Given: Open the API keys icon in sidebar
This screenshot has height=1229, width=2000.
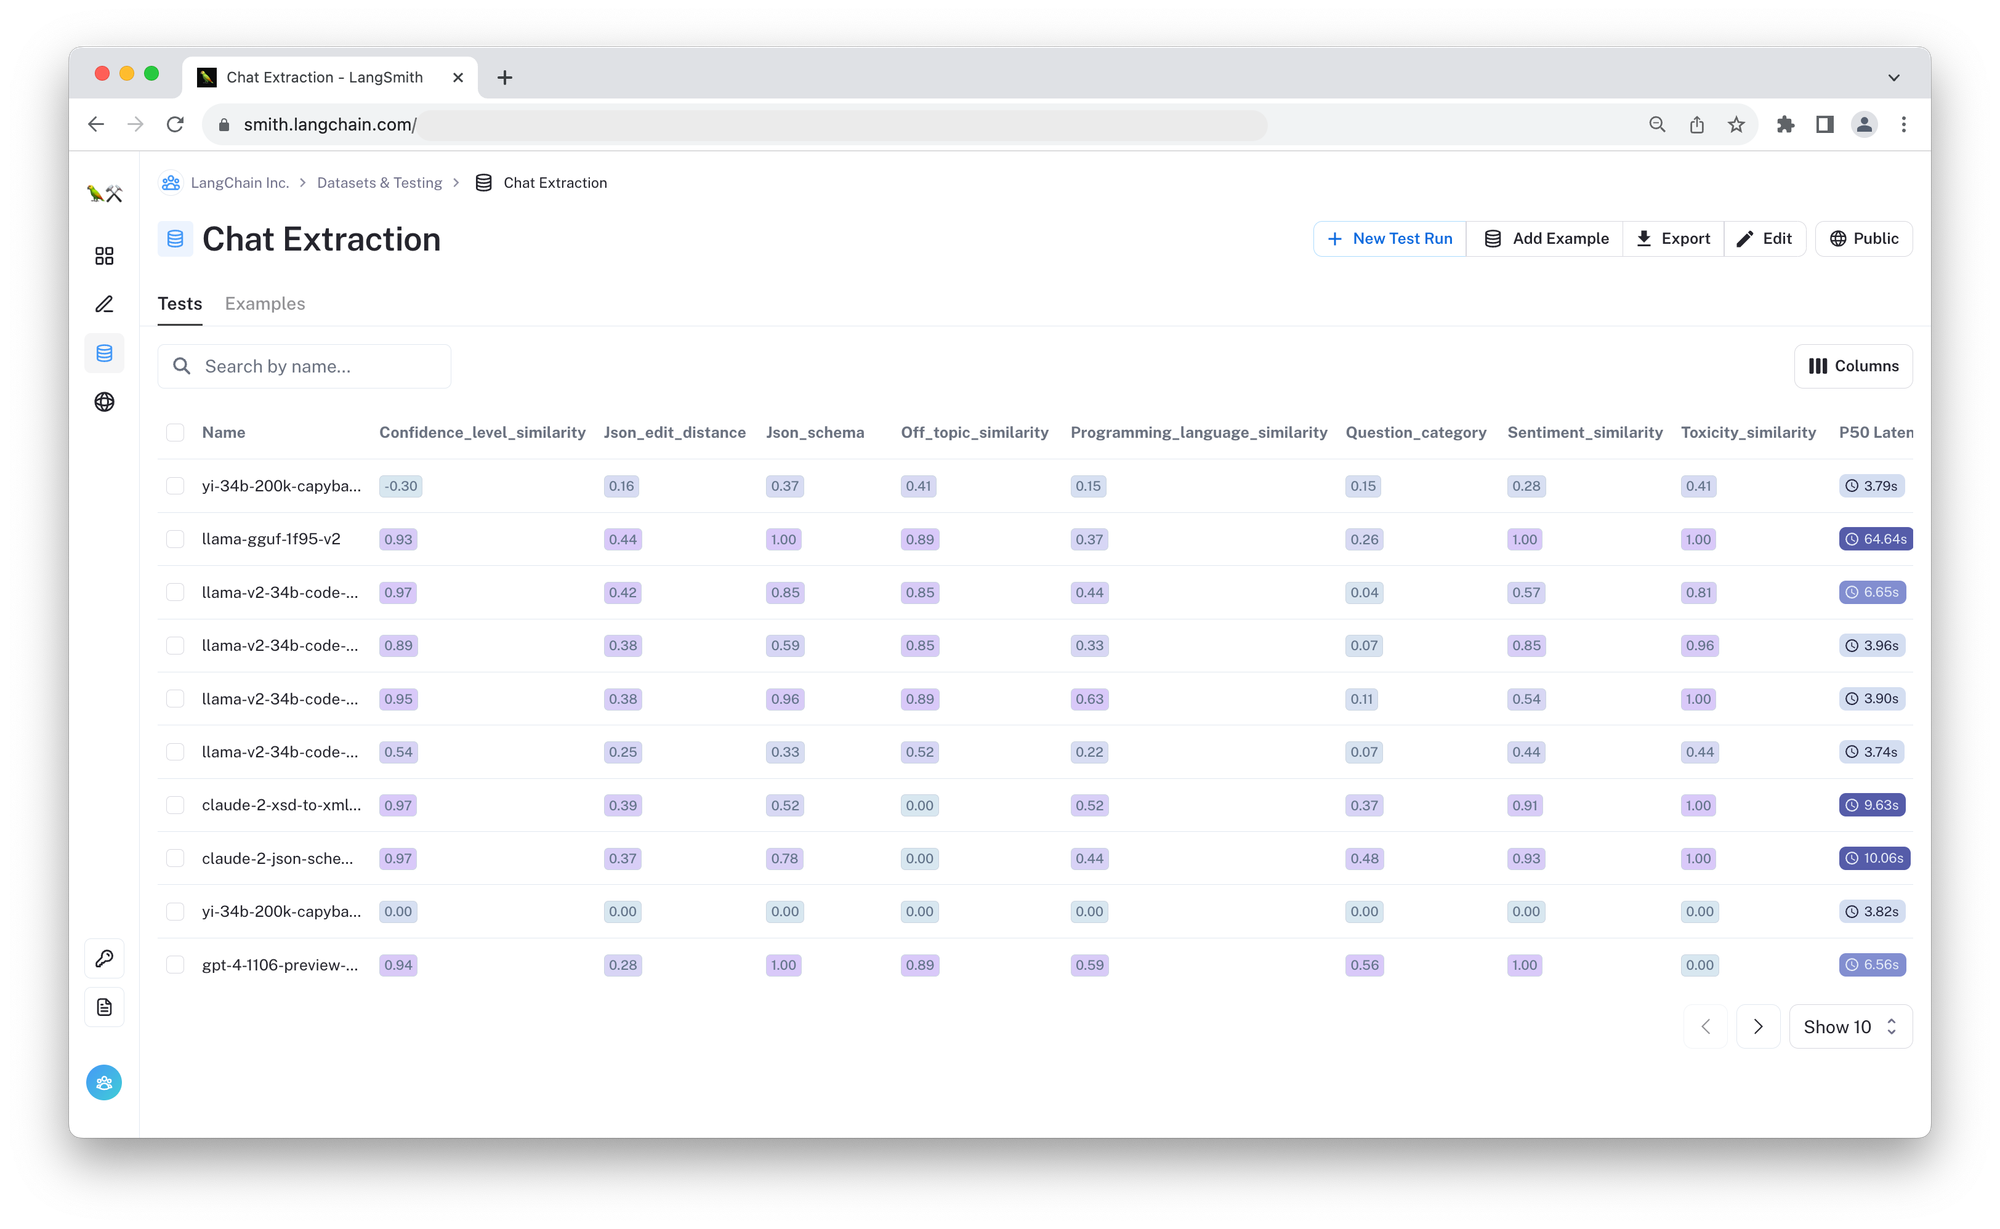Looking at the screenshot, I should pyautogui.click(x=104, y=958).
